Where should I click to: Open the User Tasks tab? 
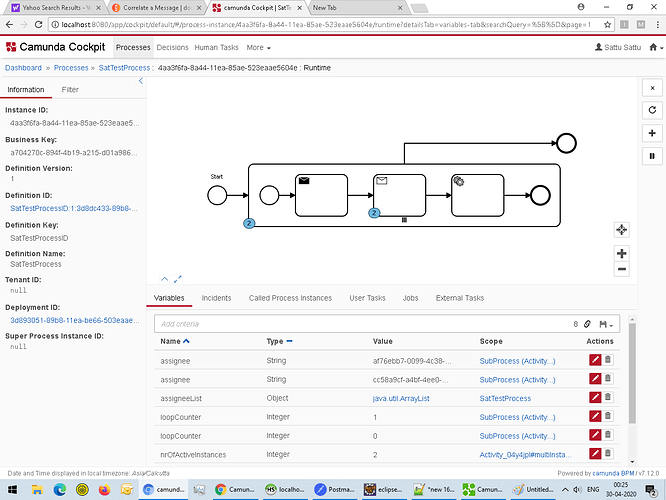(x=367, y=298)
